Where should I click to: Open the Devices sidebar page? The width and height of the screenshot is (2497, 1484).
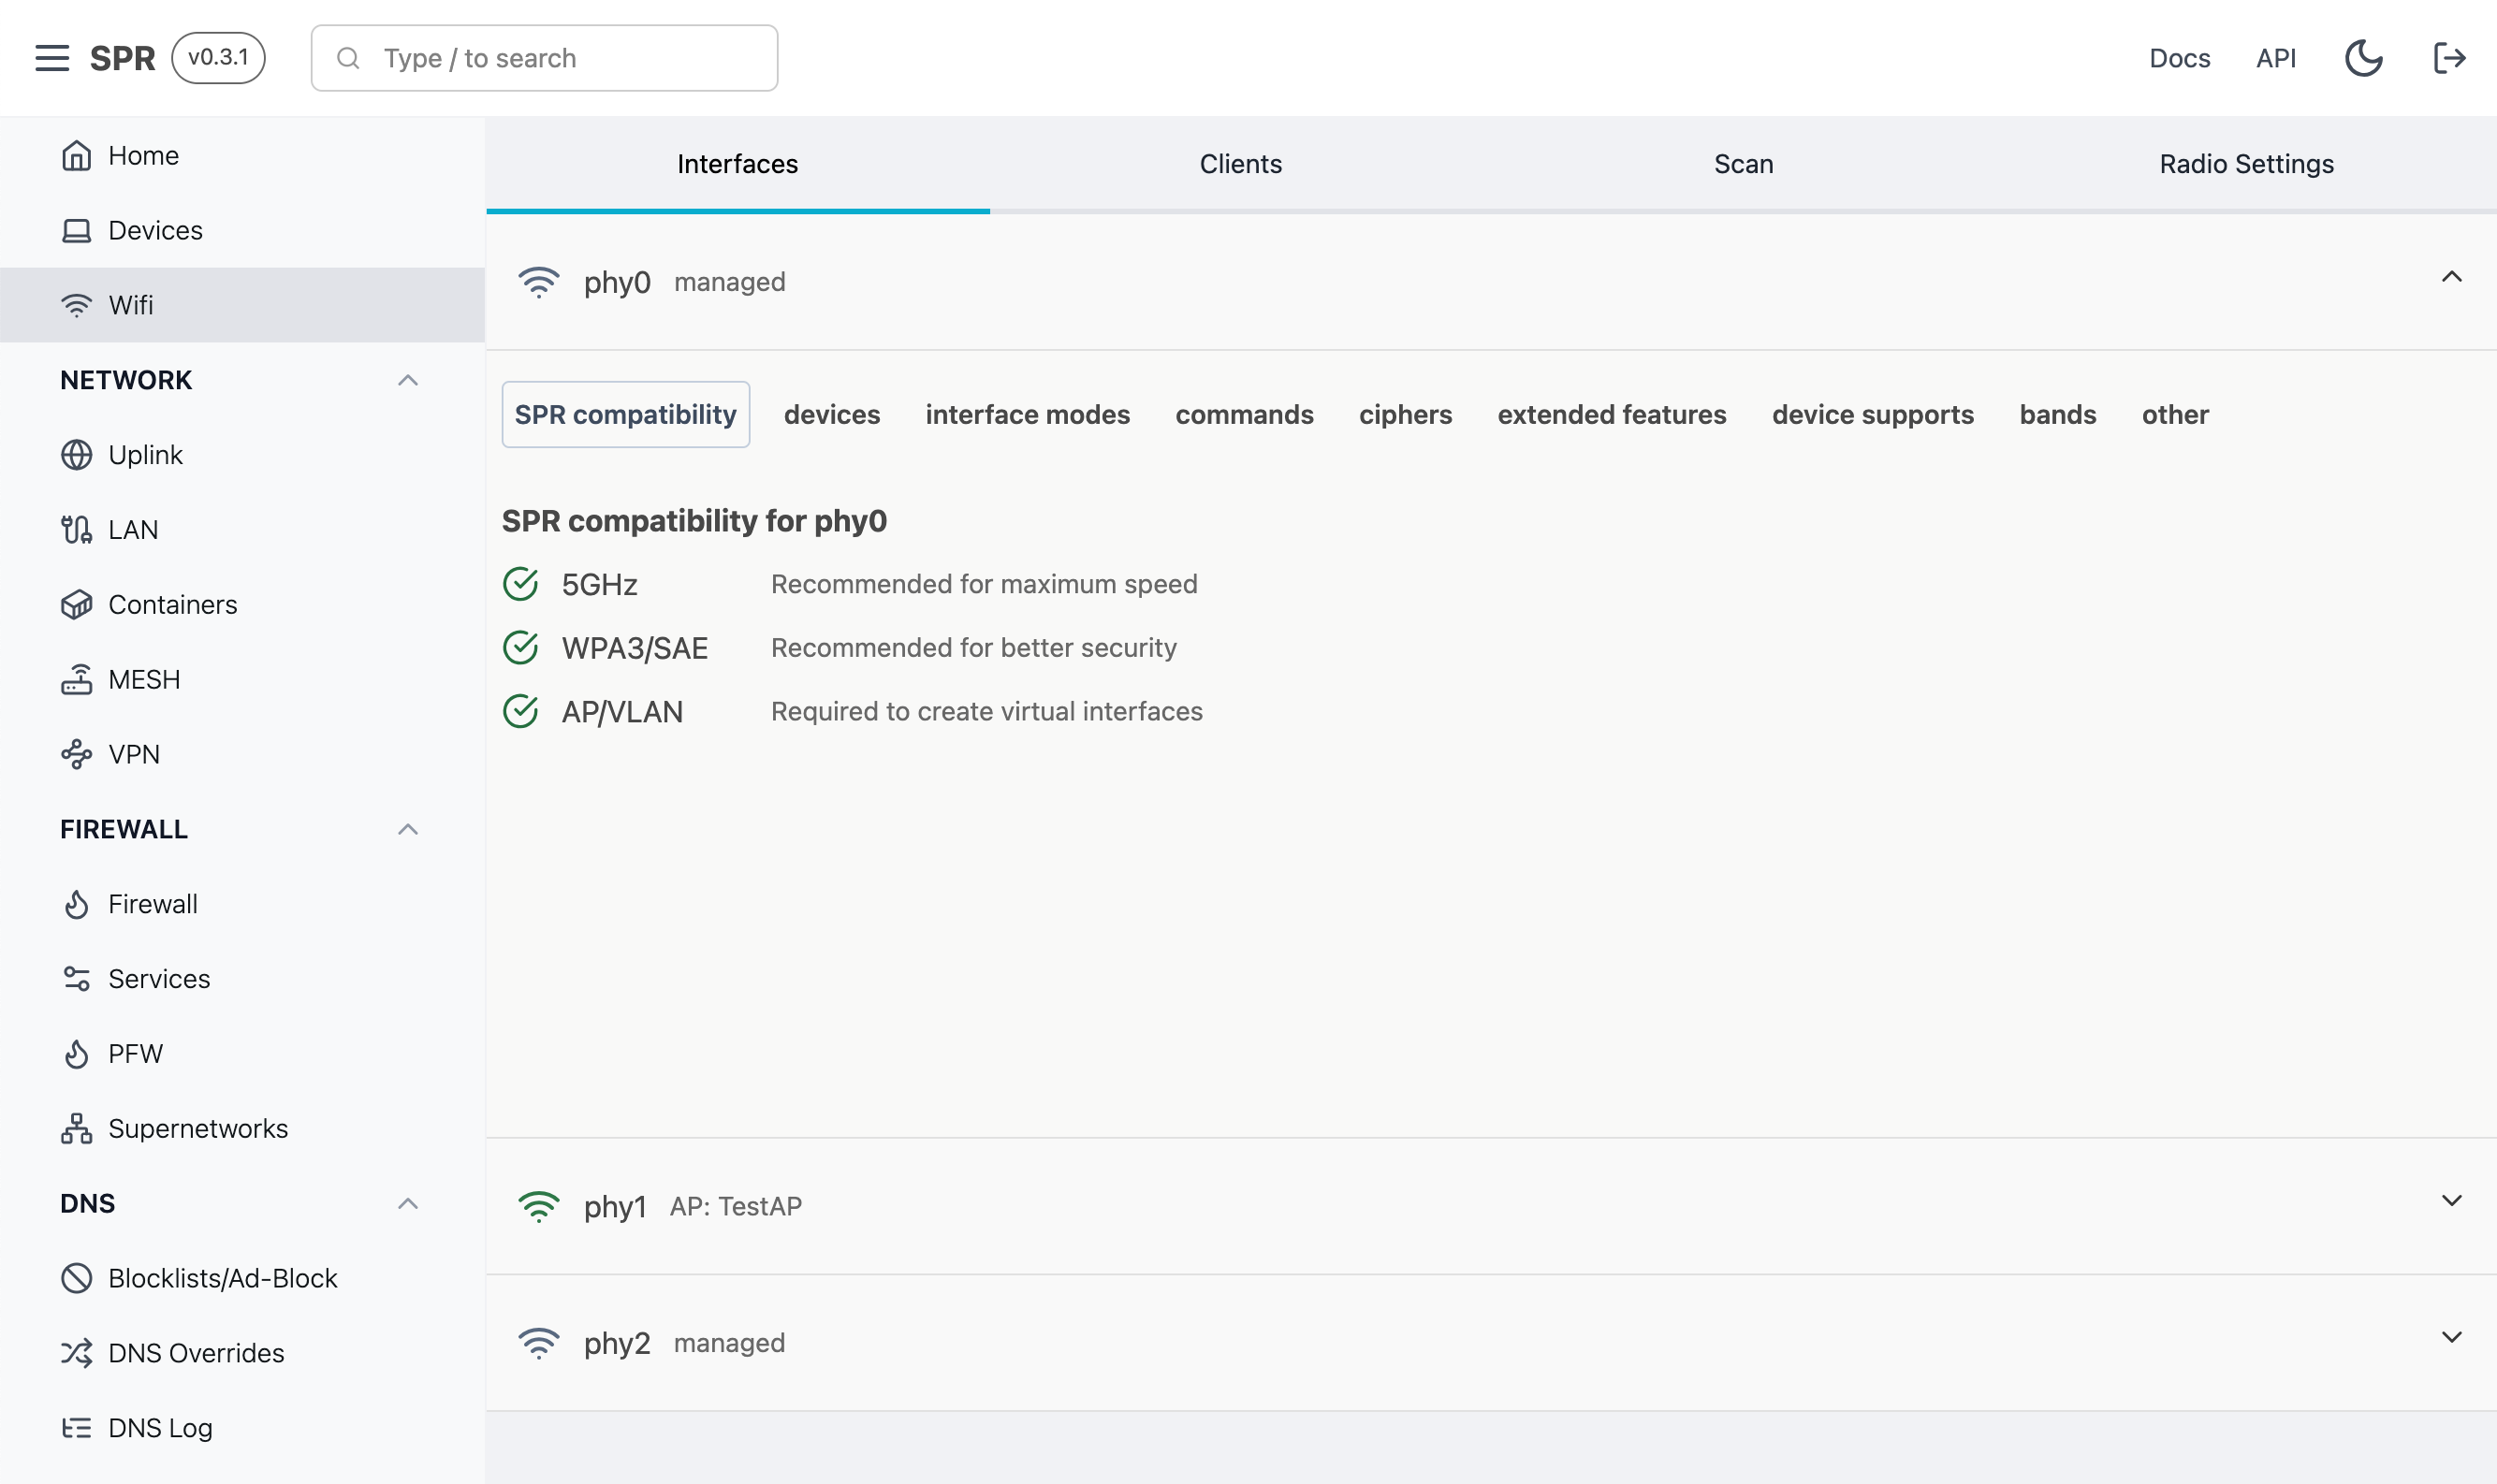[242, 231]
